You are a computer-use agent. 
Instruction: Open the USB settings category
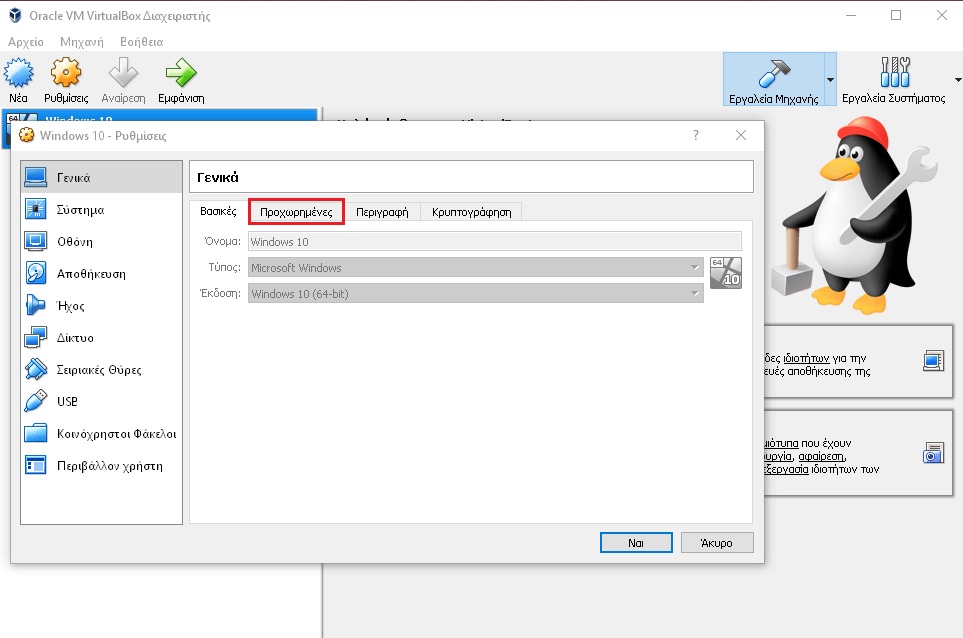(x=101, y=401)
